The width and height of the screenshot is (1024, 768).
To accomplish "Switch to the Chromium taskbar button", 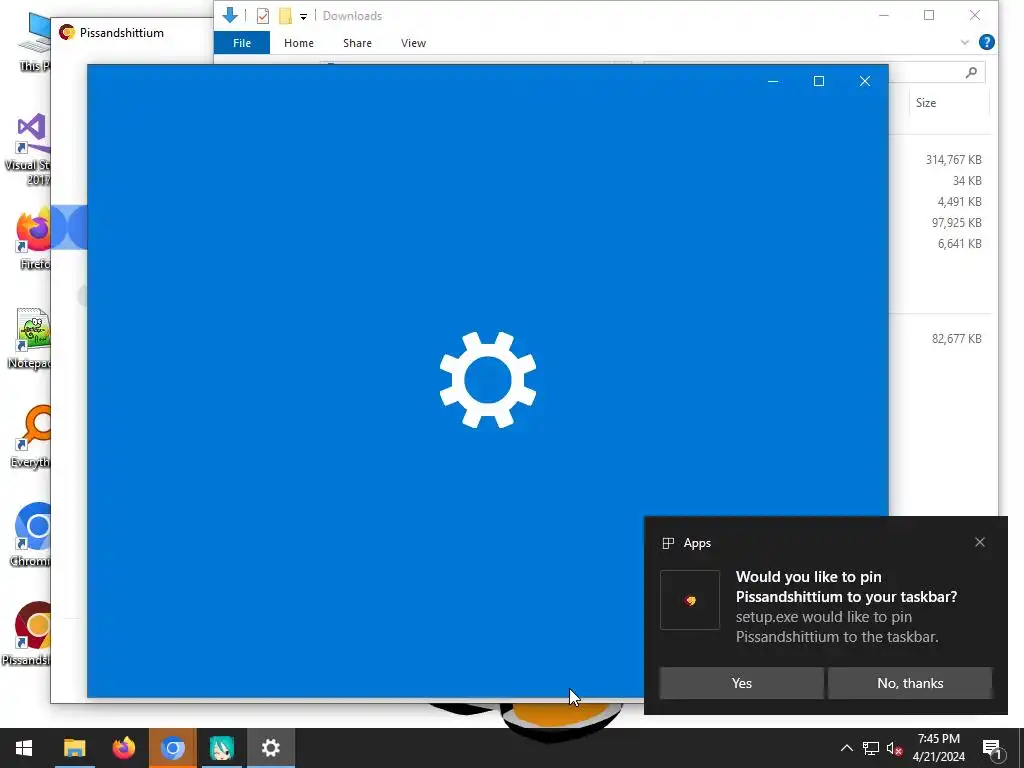I will [172, 748].
